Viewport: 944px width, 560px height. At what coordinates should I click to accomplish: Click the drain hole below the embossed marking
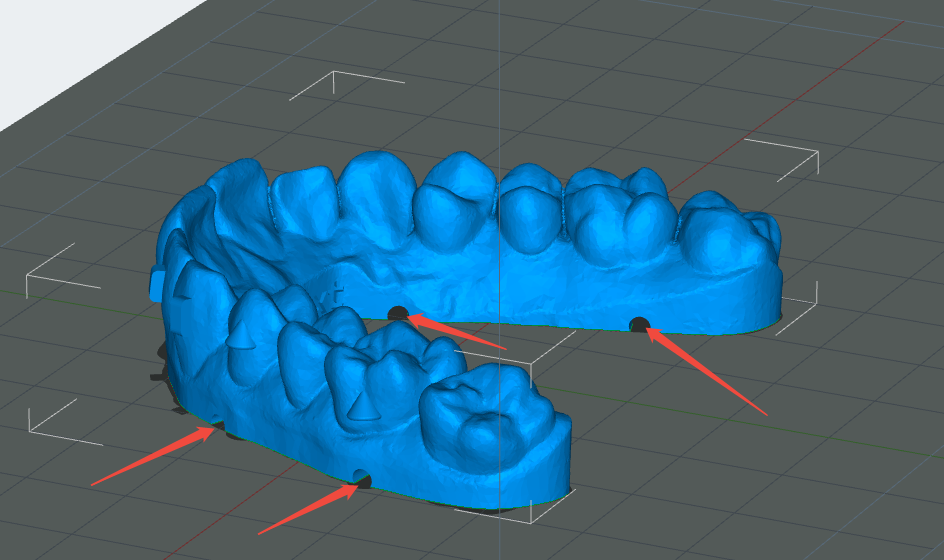(x=398, y=313)
